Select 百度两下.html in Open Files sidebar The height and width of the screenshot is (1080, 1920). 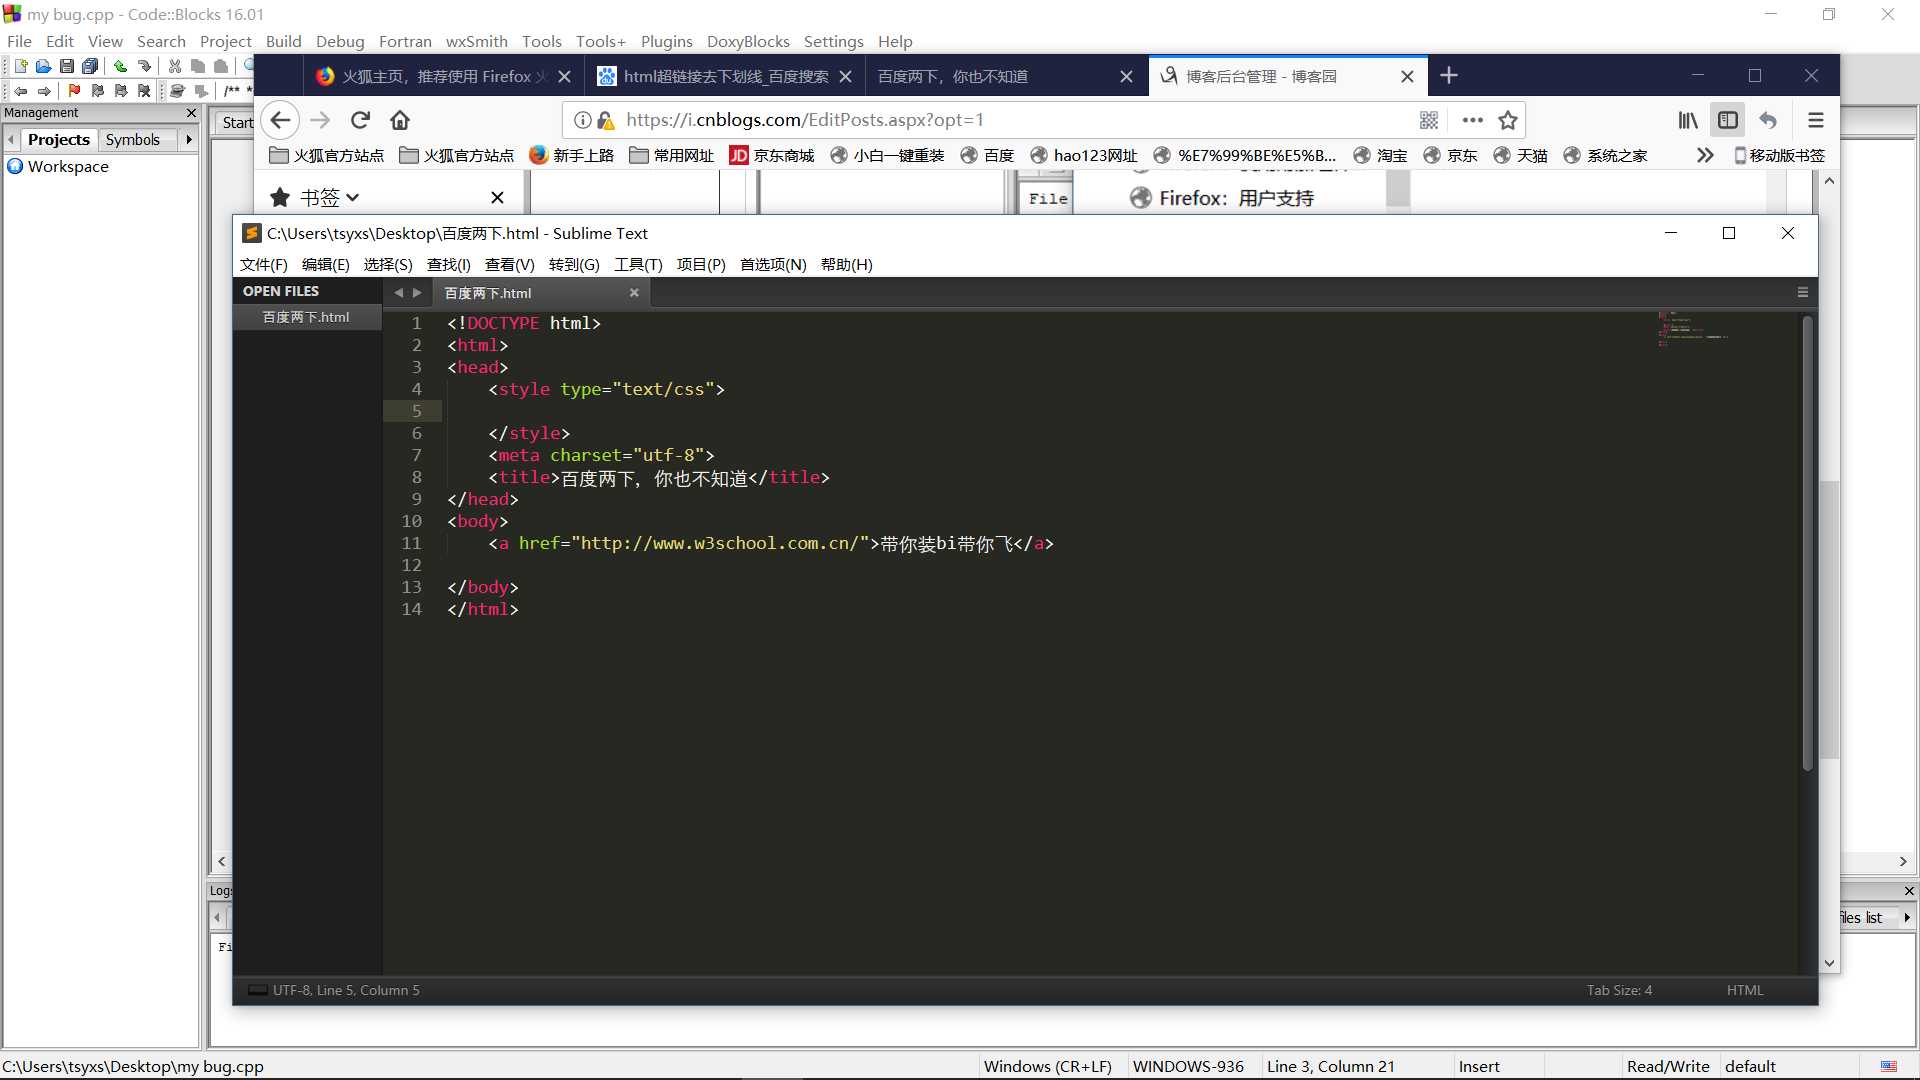point(307,317)
